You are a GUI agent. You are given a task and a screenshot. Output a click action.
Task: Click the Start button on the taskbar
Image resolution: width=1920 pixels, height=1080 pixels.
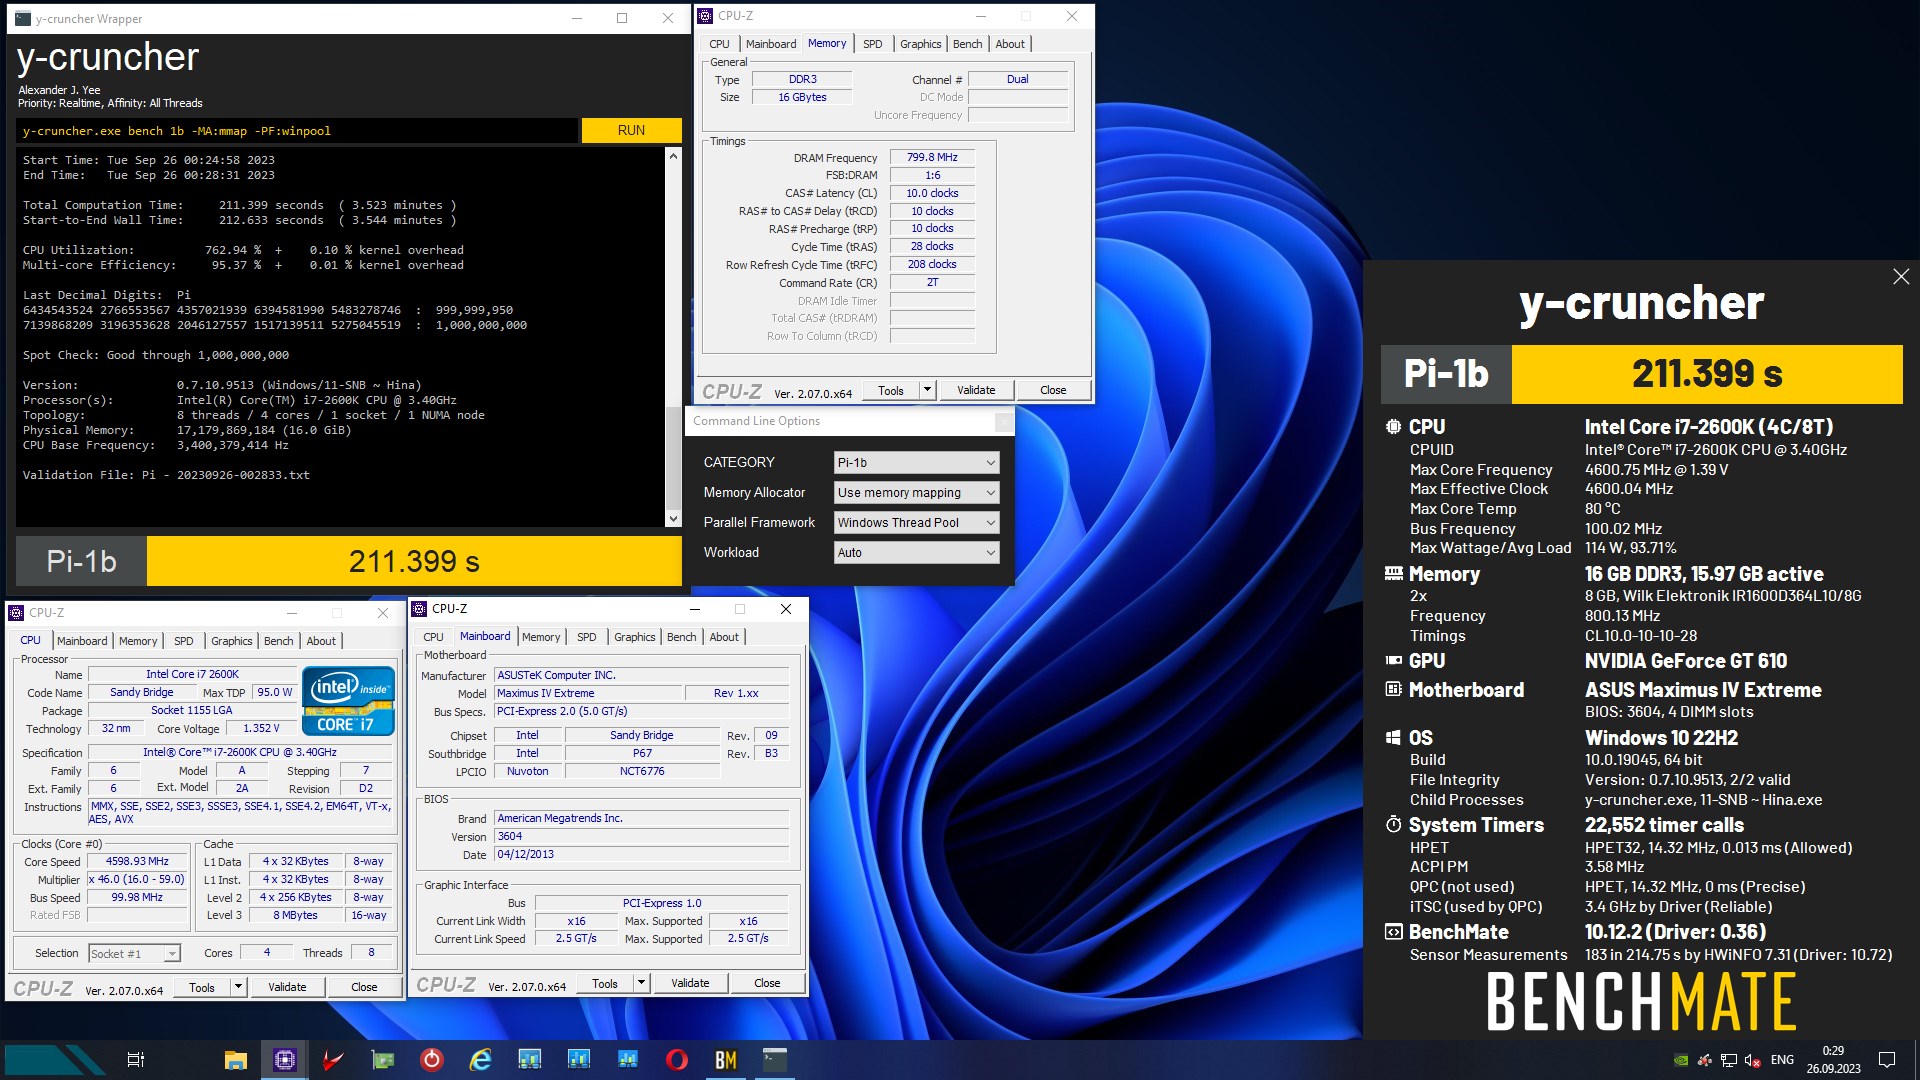click(55, 1059)
